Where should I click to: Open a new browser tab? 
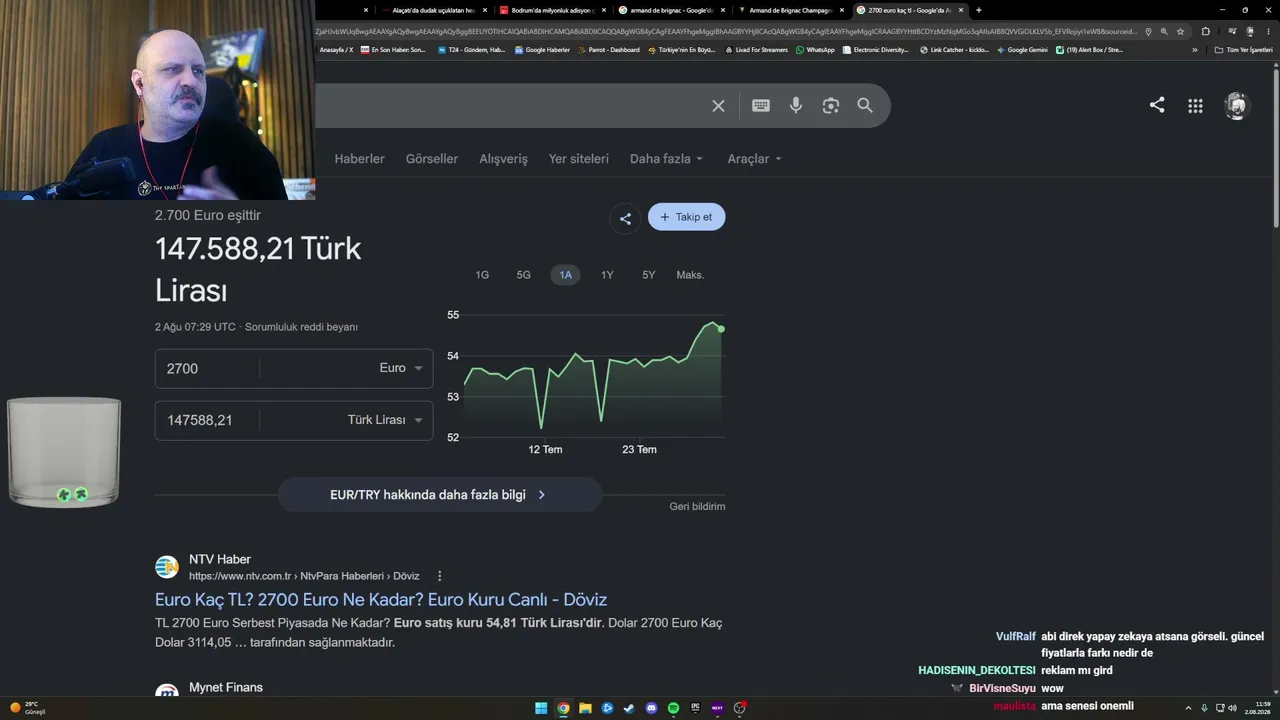(978, 10)
